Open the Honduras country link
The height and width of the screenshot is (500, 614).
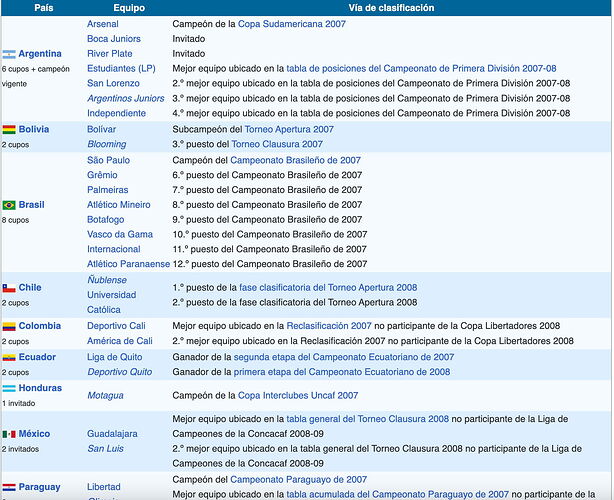(x=40, y=388)
